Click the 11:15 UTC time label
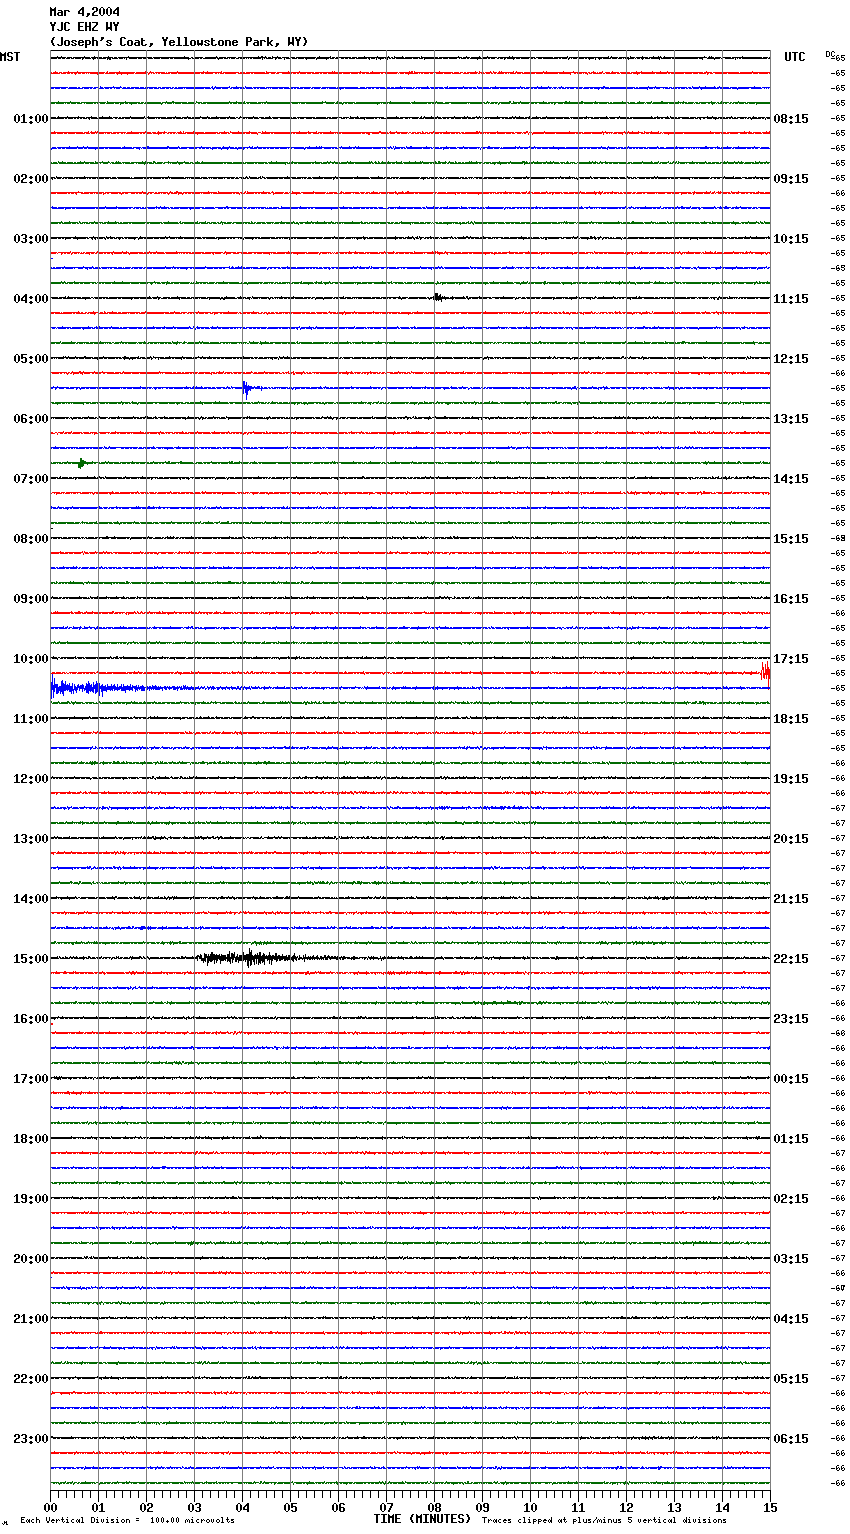This screenshot has height=1534, width=850. pyautogui.click(x=791, y=299)
